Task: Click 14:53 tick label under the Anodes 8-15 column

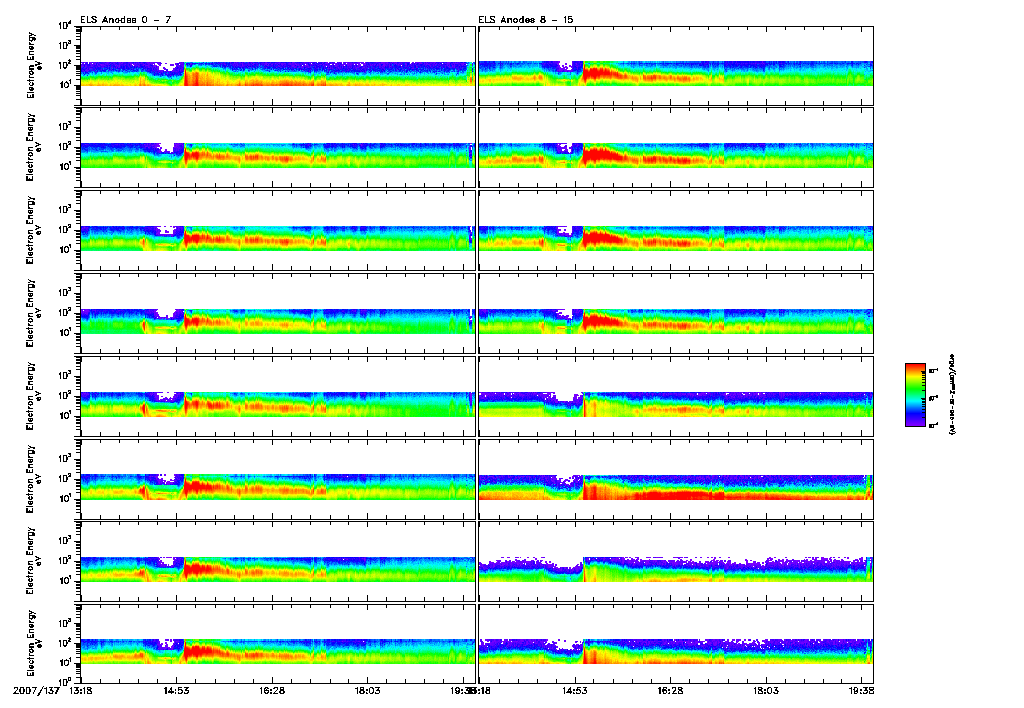Action: click(575, 690)
